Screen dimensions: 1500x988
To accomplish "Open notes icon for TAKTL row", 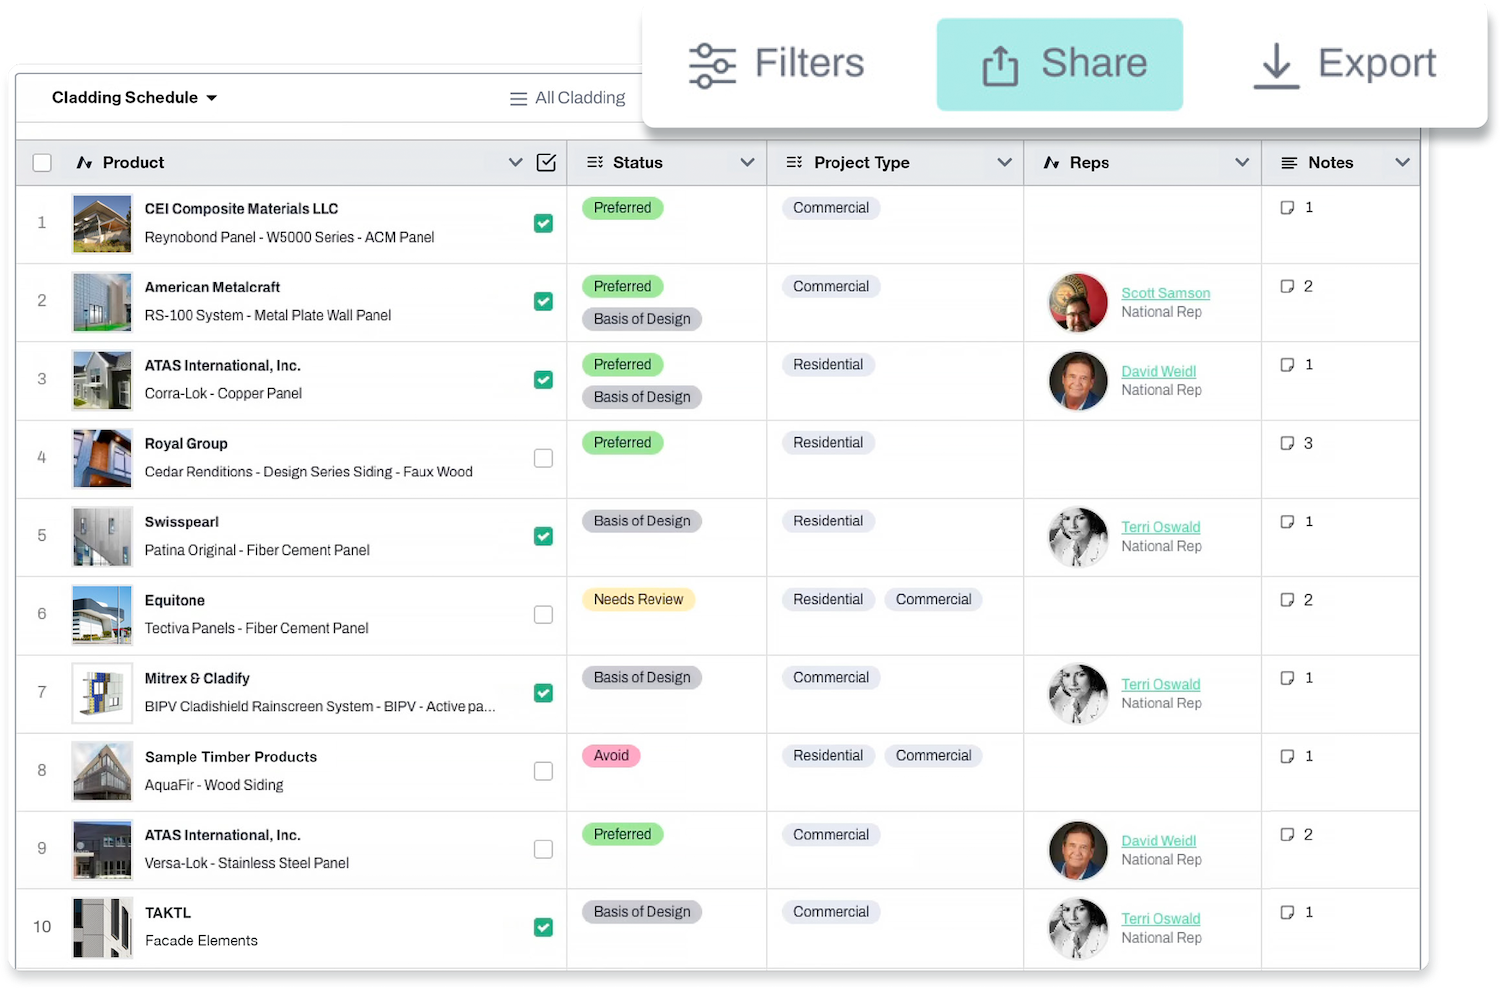I will pyautogui.click(x=1287, y=912).
